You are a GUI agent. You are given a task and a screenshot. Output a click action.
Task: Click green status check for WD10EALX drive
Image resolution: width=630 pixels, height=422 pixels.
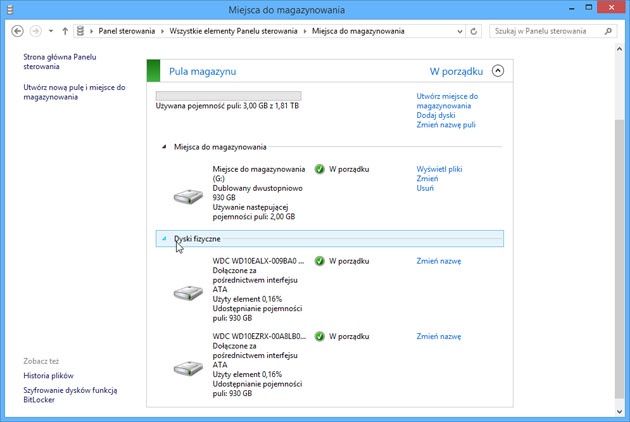[320, 261]
